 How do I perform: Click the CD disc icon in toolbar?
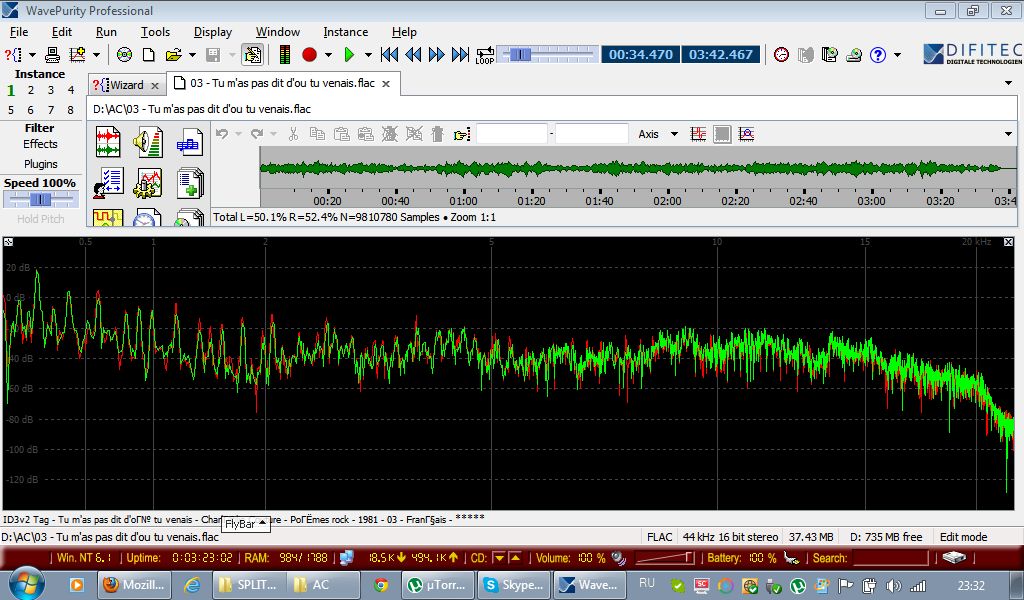pos(124,55)
